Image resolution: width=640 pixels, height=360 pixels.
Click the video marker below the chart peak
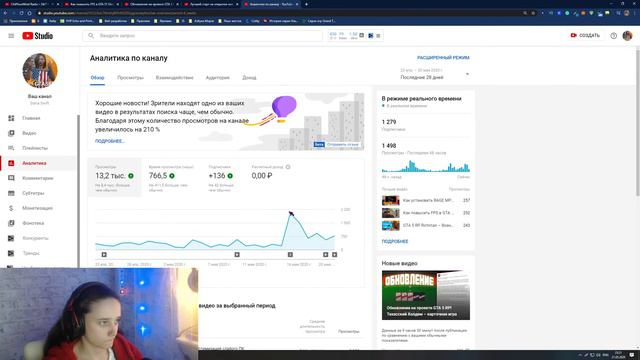[290, 255]
